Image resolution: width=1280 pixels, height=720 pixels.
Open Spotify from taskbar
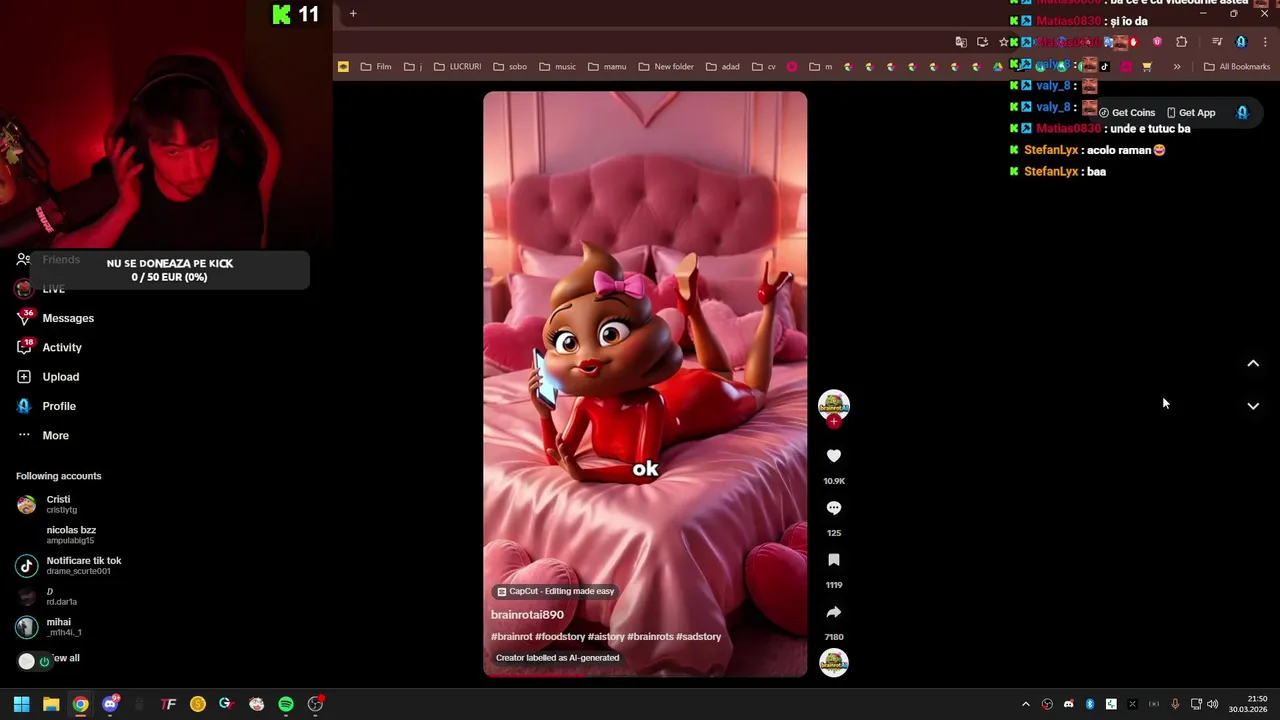coord(286,704)
